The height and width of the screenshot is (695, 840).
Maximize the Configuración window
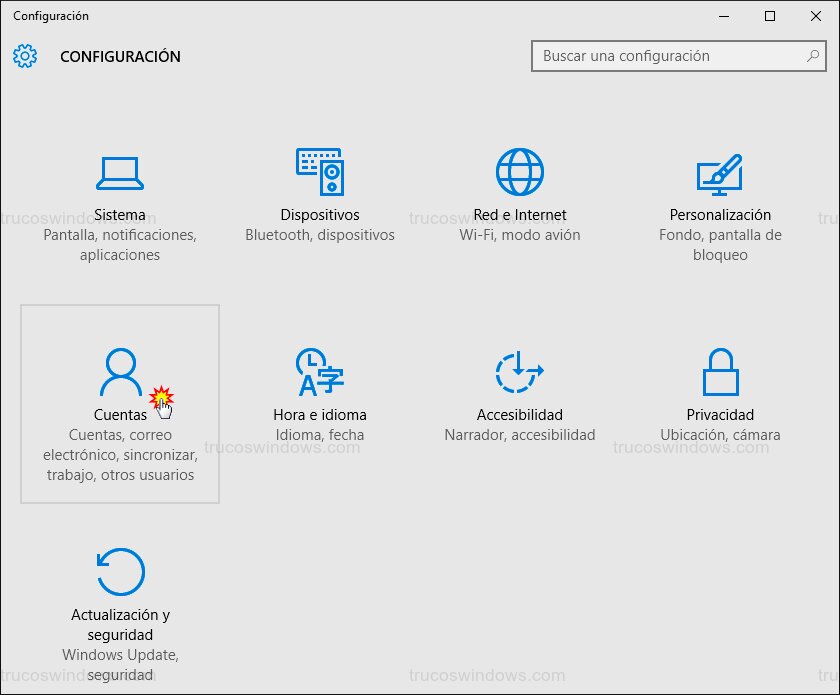pos(770,16)
